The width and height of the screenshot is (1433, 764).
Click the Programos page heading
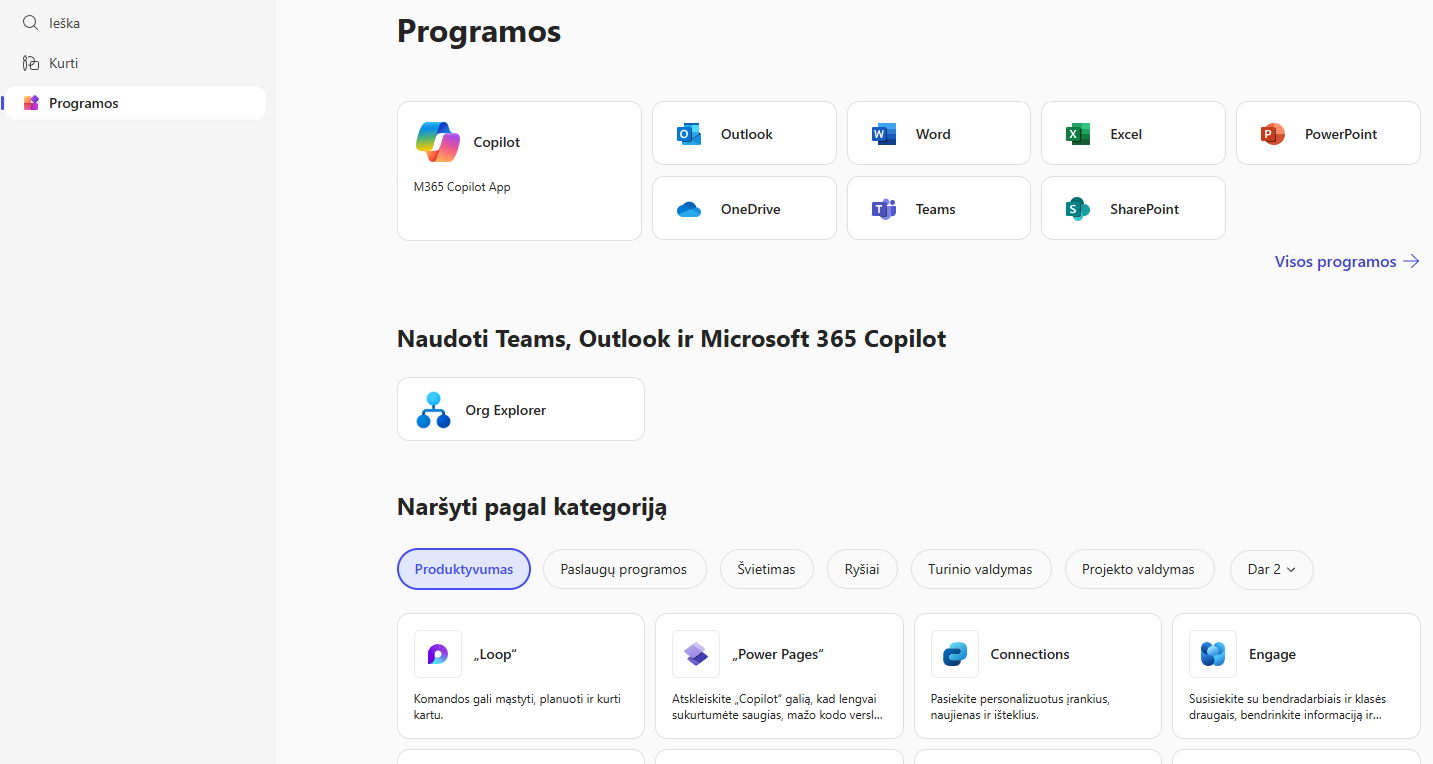coord(479,31)
